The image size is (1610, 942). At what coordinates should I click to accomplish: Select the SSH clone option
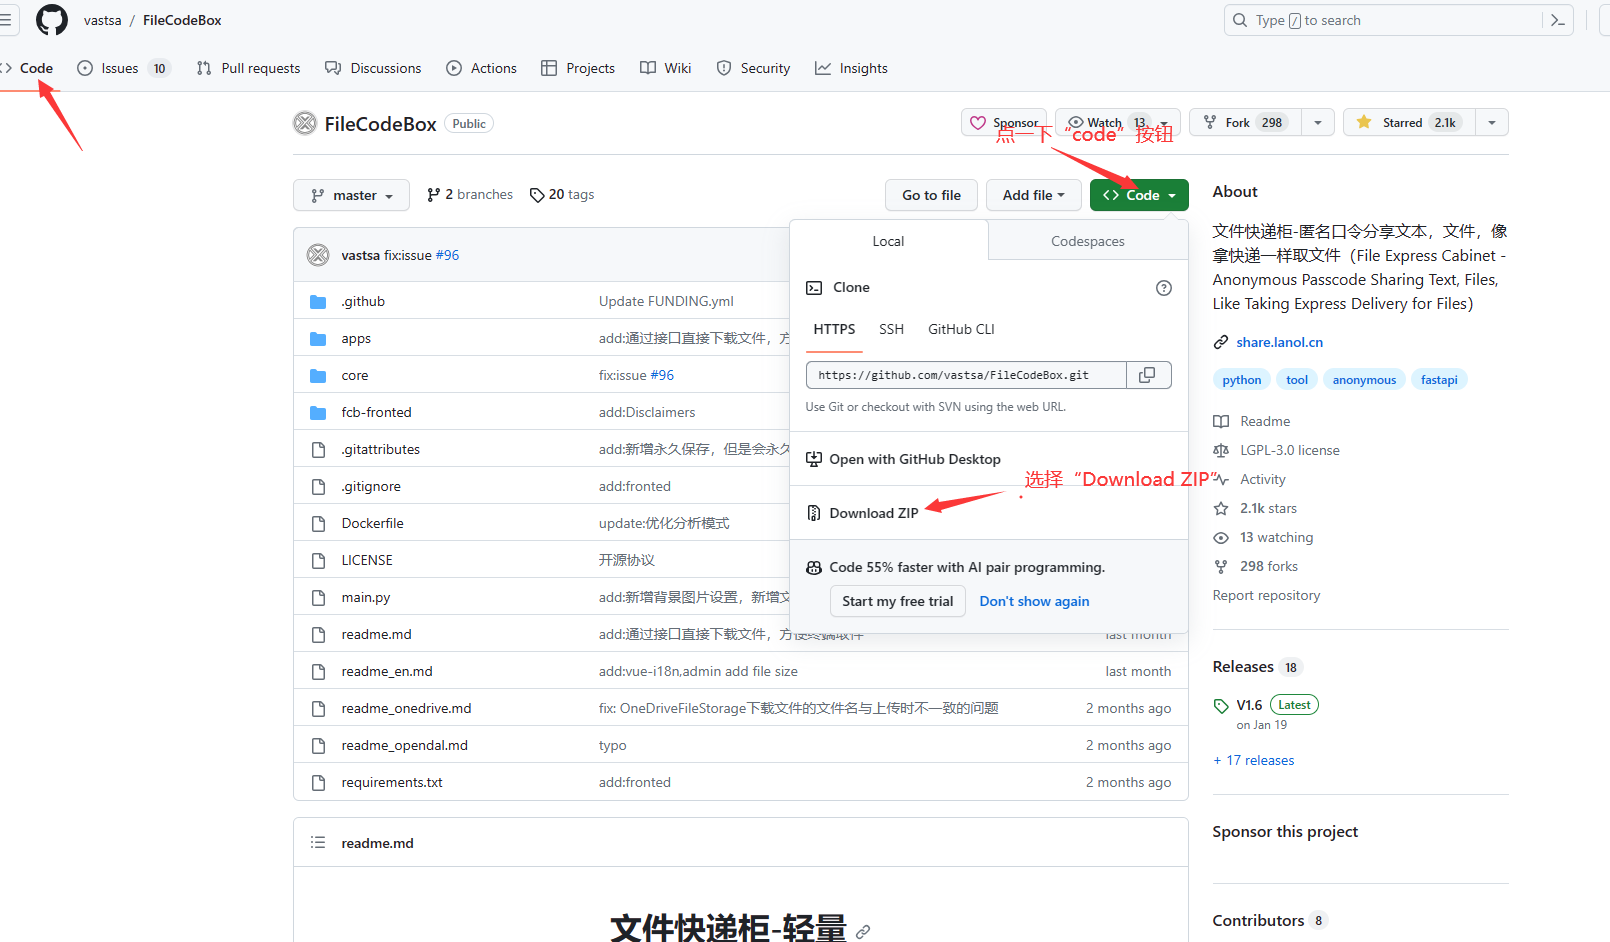tap(891, 329)
